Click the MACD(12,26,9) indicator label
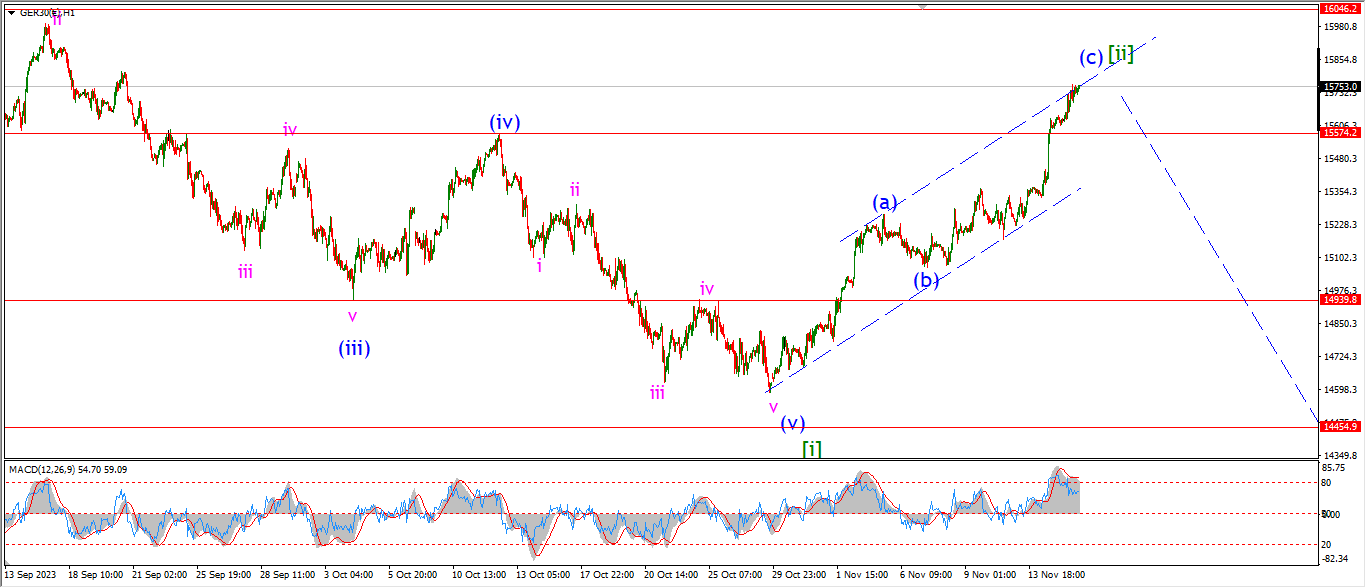 pyautogui.click(x=68, y=469)
